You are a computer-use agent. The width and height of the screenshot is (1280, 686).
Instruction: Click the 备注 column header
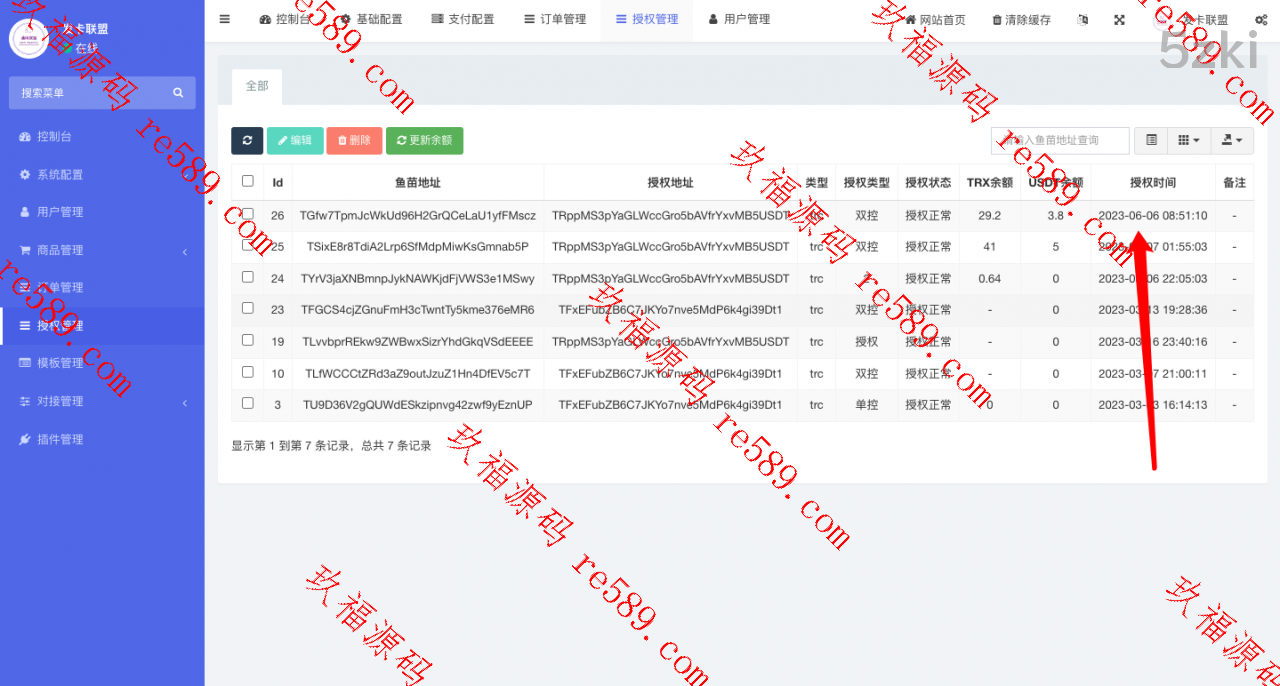pos(1235,183)
